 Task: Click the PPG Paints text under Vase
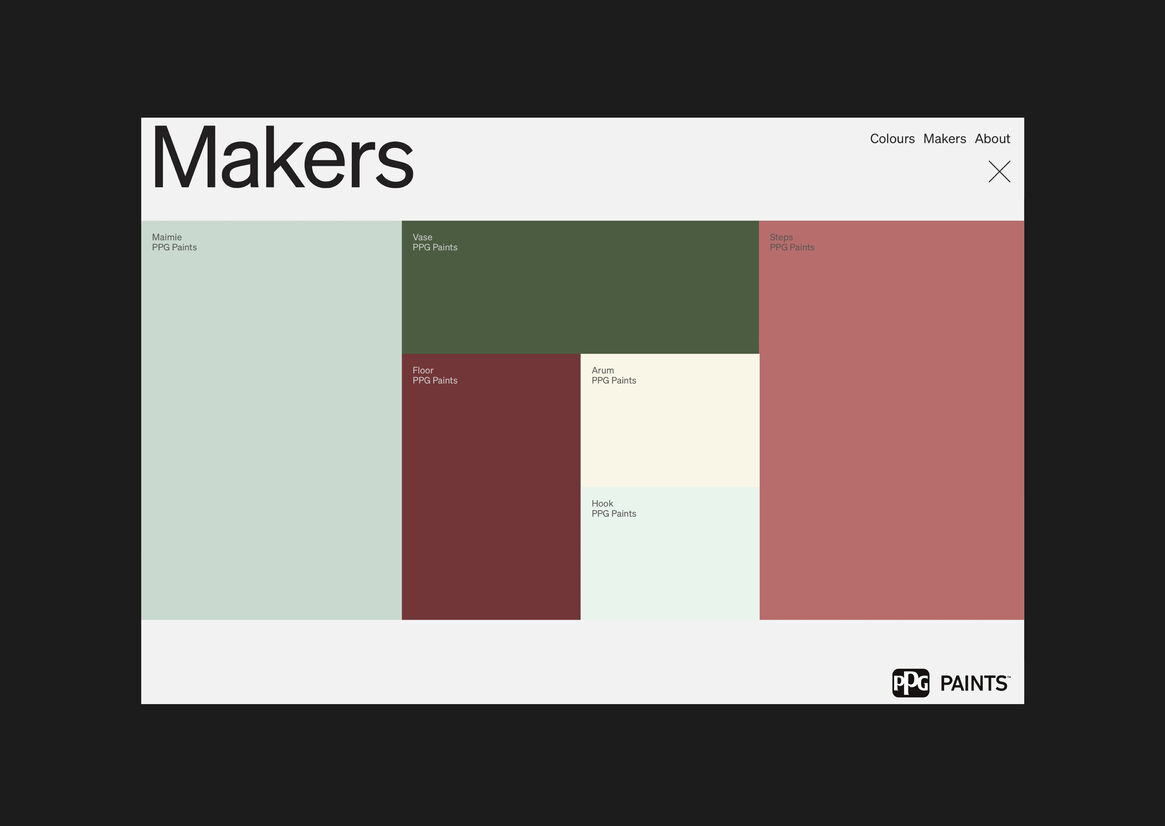[x=435, y=248]
